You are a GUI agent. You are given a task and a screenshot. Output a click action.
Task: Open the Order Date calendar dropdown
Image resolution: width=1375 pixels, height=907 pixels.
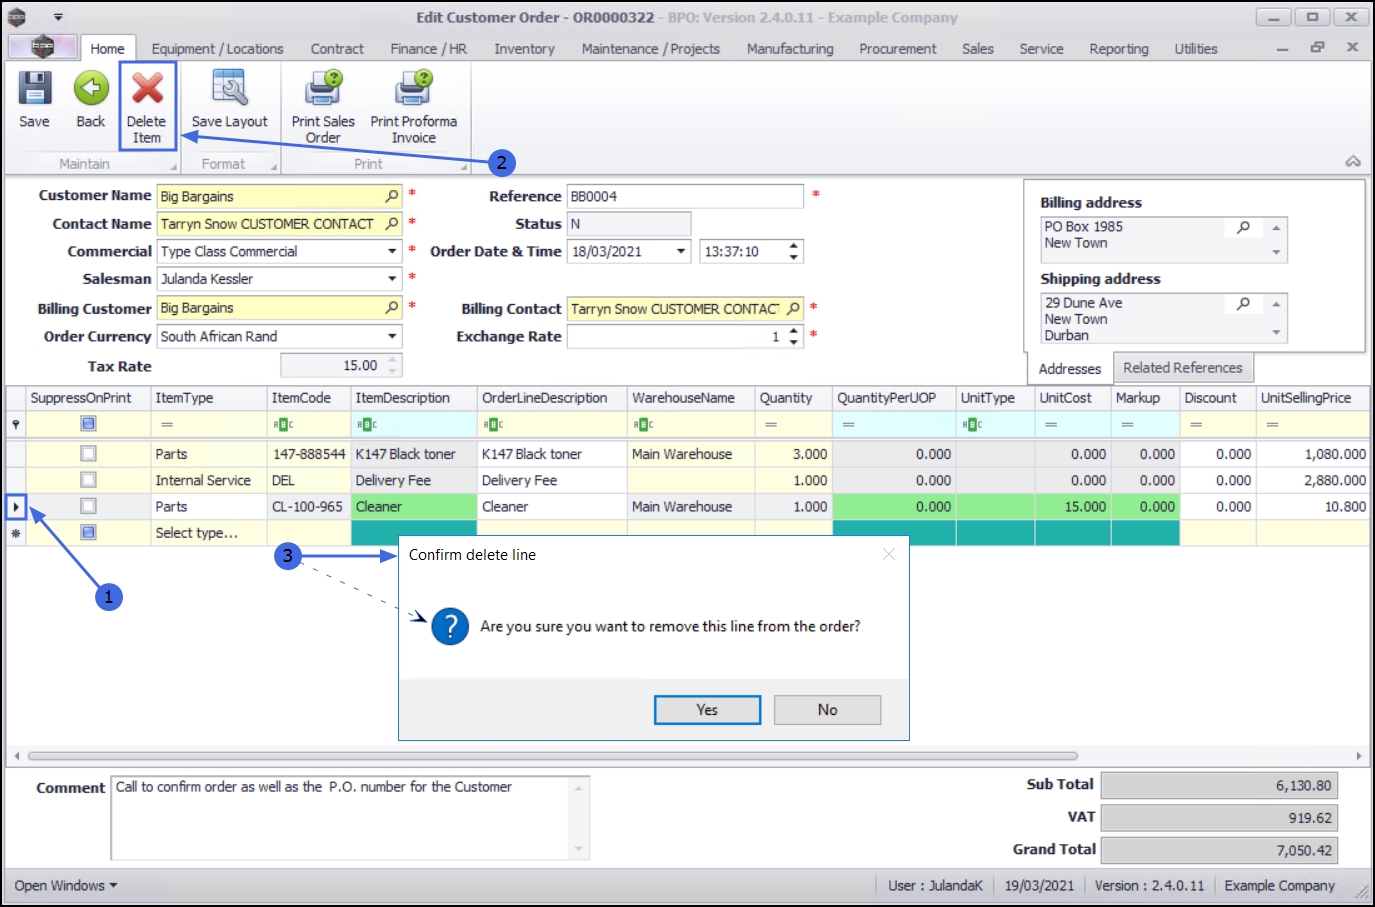click(x=681, y=252)
